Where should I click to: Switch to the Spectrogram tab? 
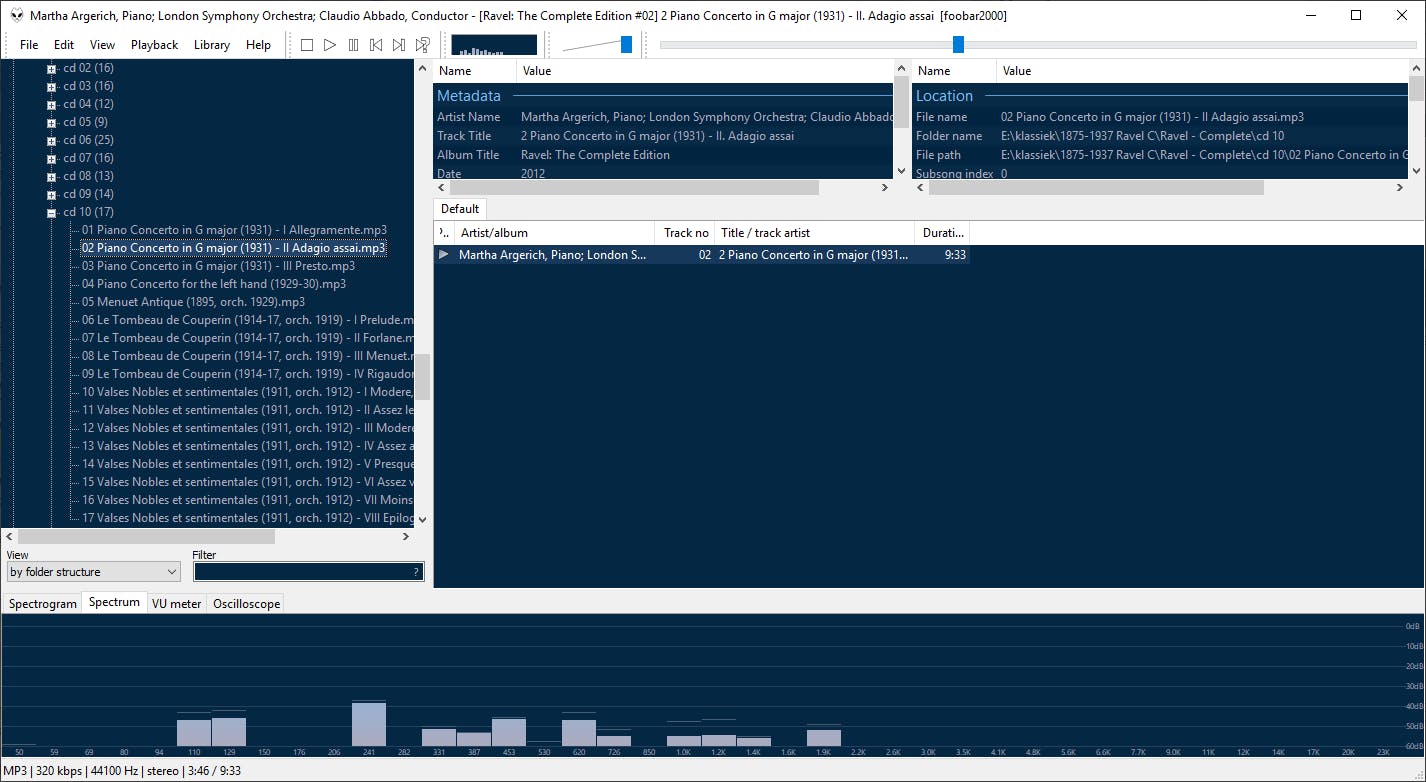43,604
